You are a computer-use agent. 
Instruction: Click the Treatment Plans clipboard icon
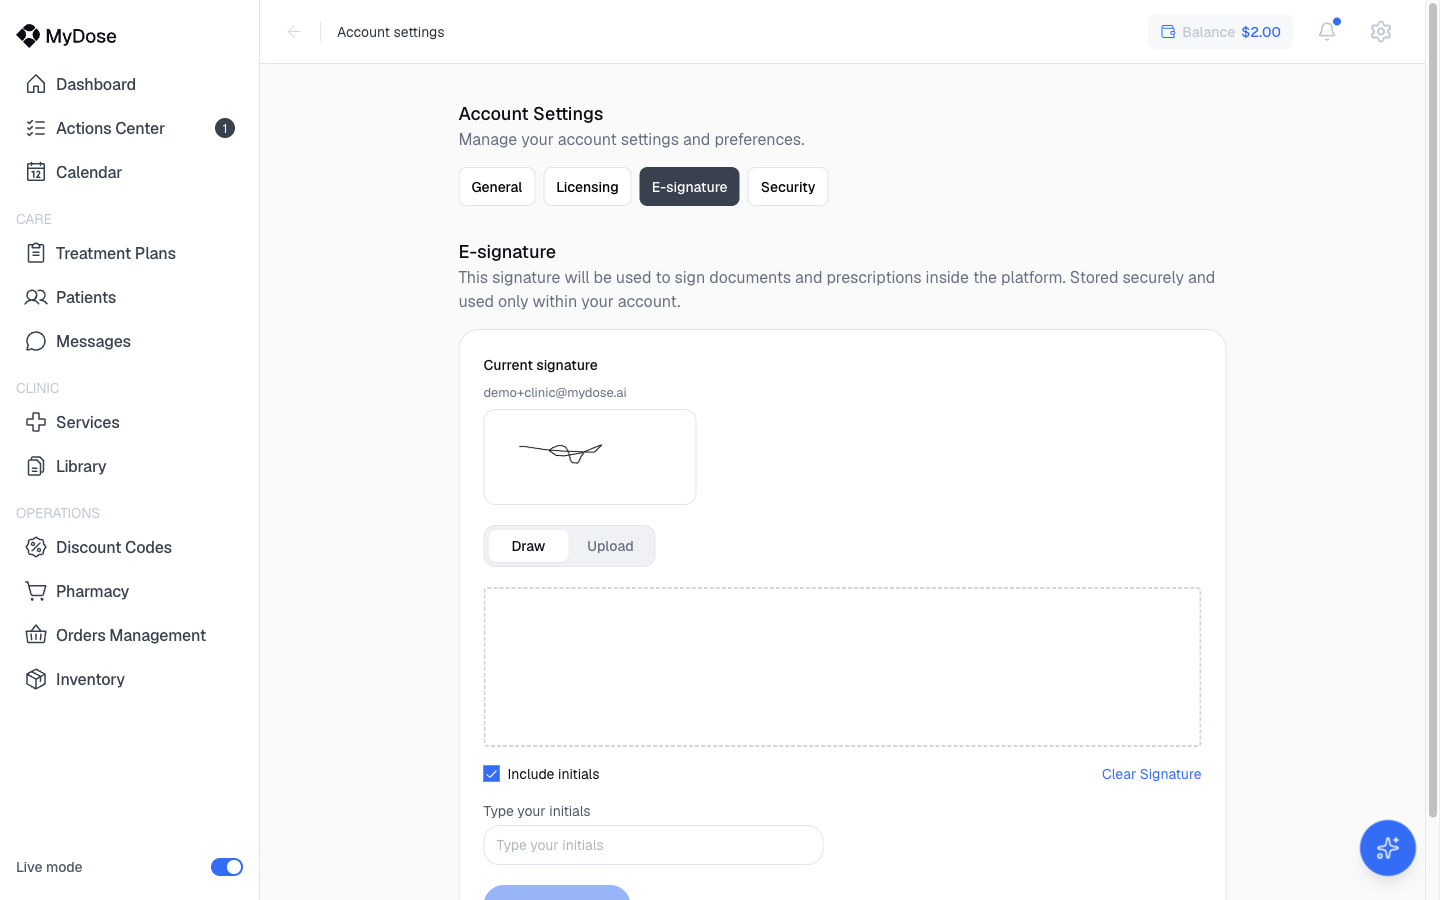[36, 253]
